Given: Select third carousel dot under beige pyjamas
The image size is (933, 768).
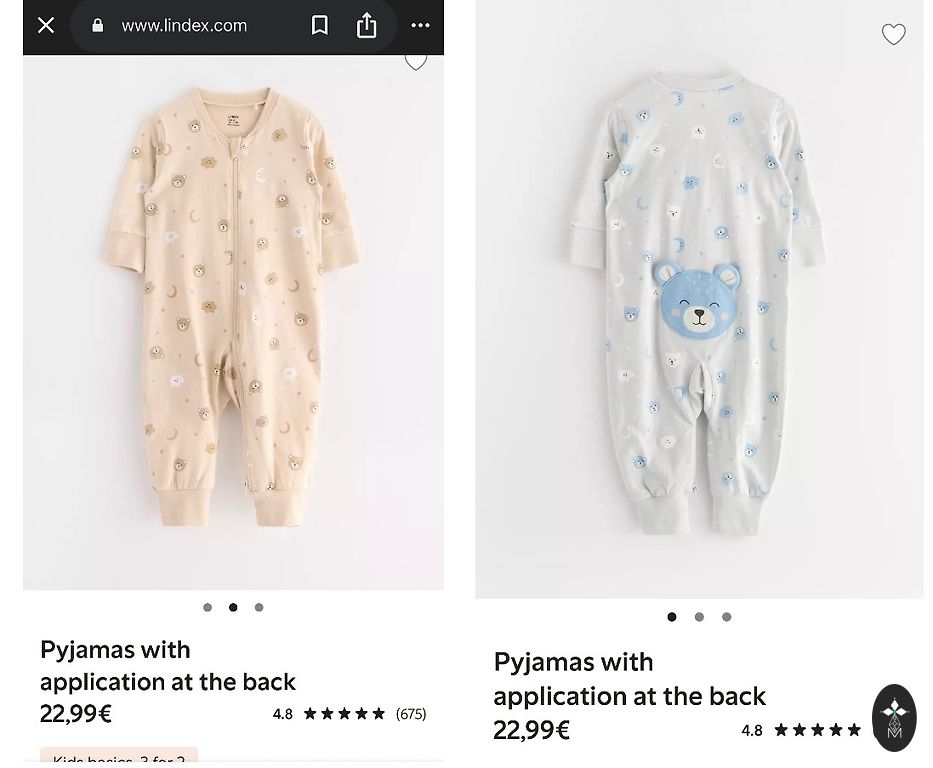Looking at the screenshot, I should (x=259, y=608).
